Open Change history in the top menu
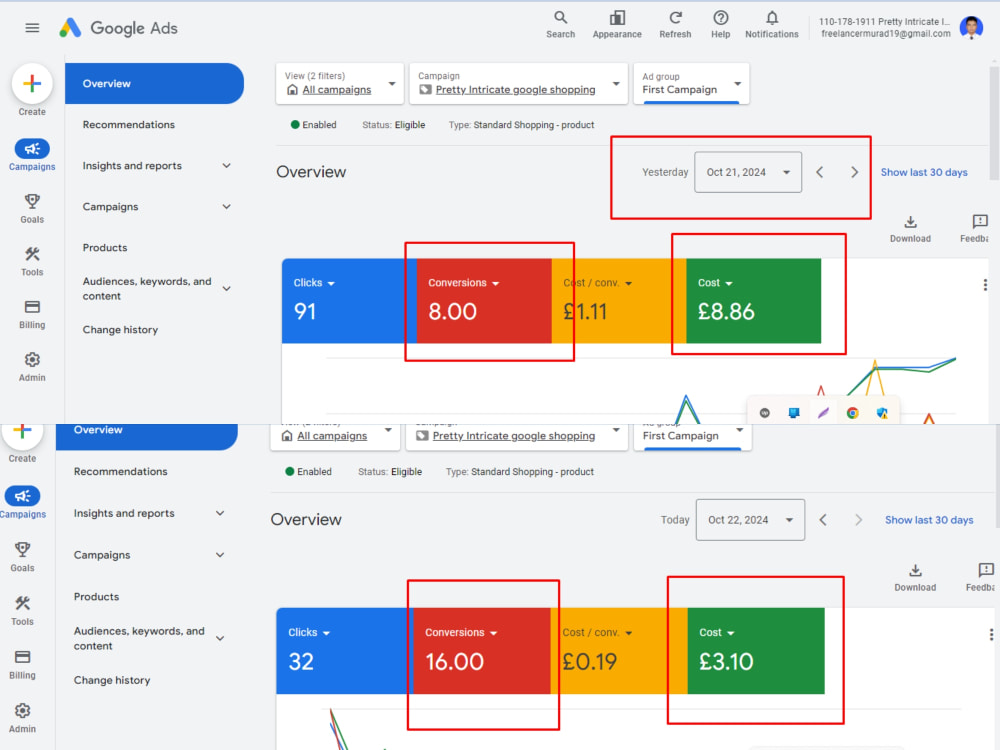This screenshot has width=1000, height=750. coord(121,330)
